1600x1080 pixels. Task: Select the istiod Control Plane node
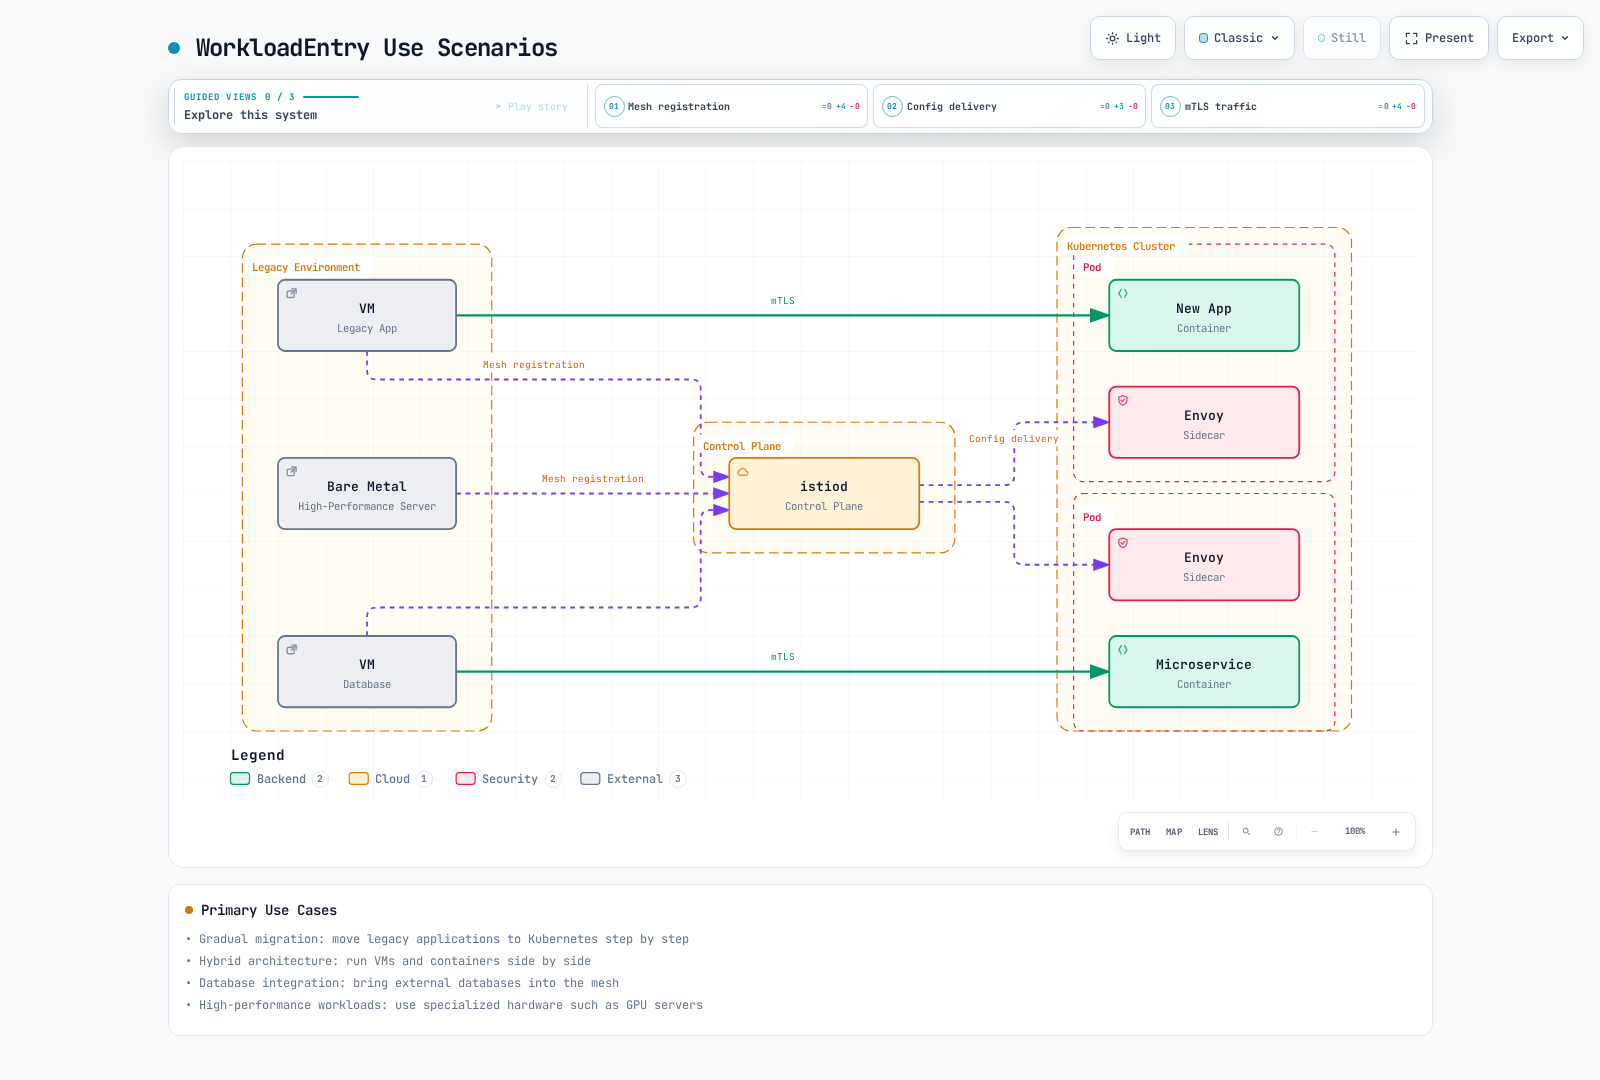click(x=824, y=493)
